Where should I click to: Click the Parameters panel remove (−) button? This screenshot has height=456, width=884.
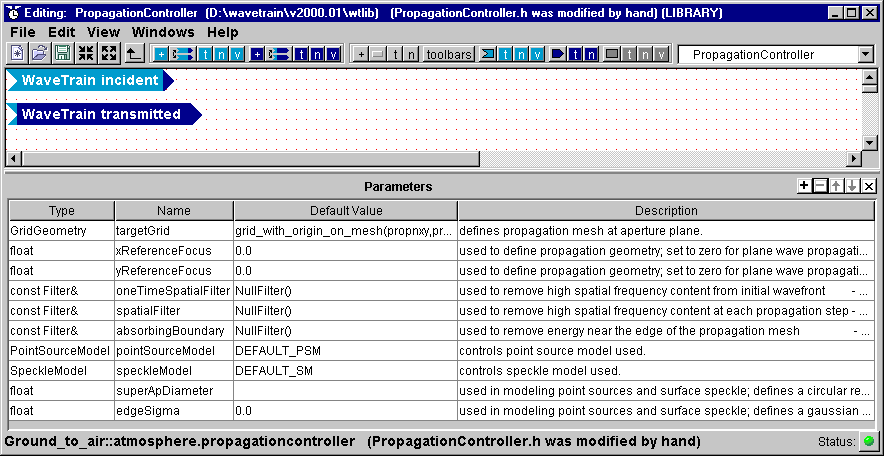click(x=820, y=186)
